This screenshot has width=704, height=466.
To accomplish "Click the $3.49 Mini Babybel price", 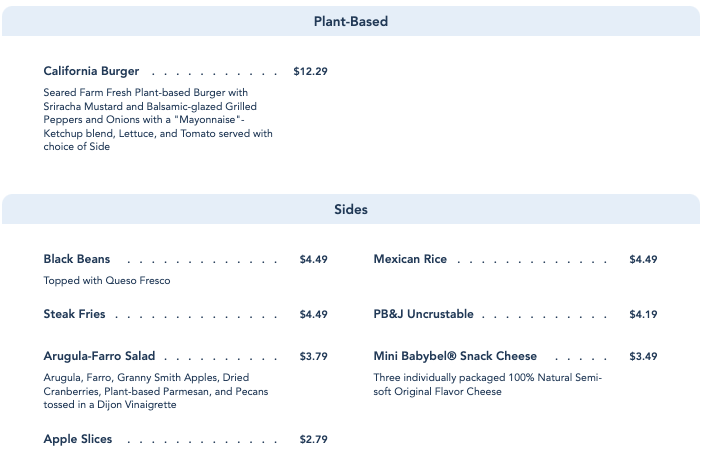I will coord(643,357).
